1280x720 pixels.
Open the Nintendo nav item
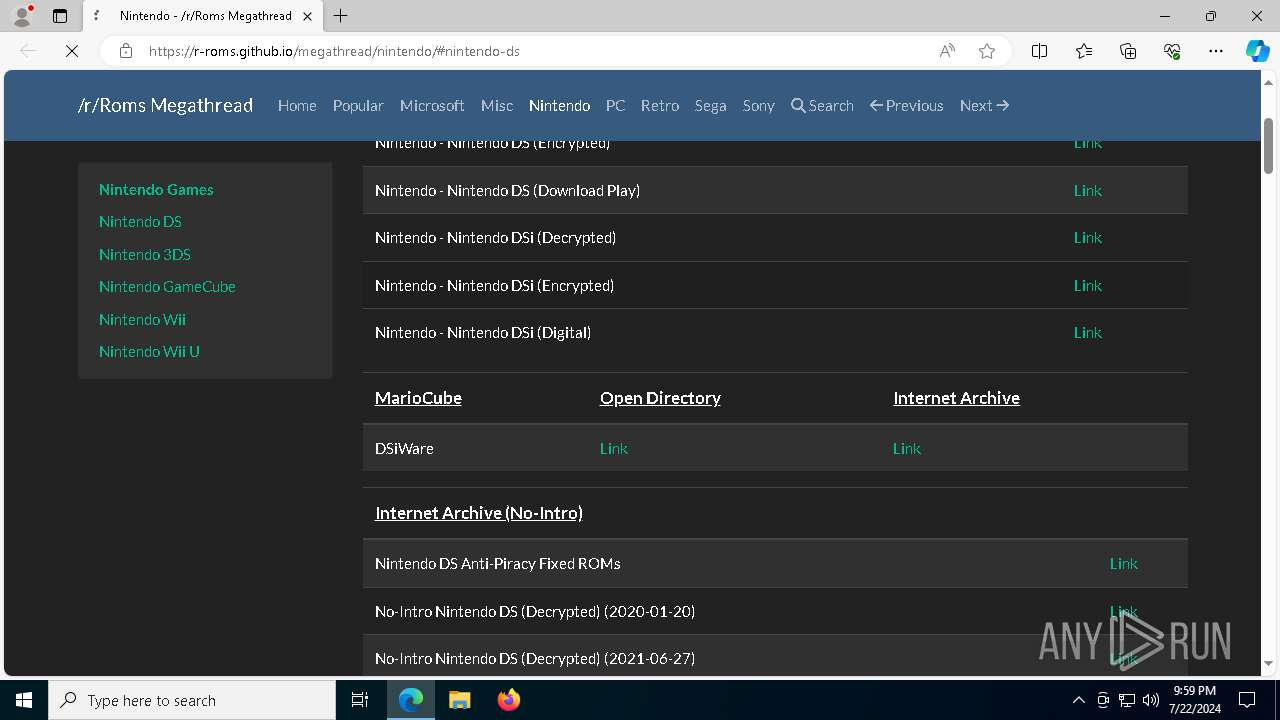(x=559, y=105)
